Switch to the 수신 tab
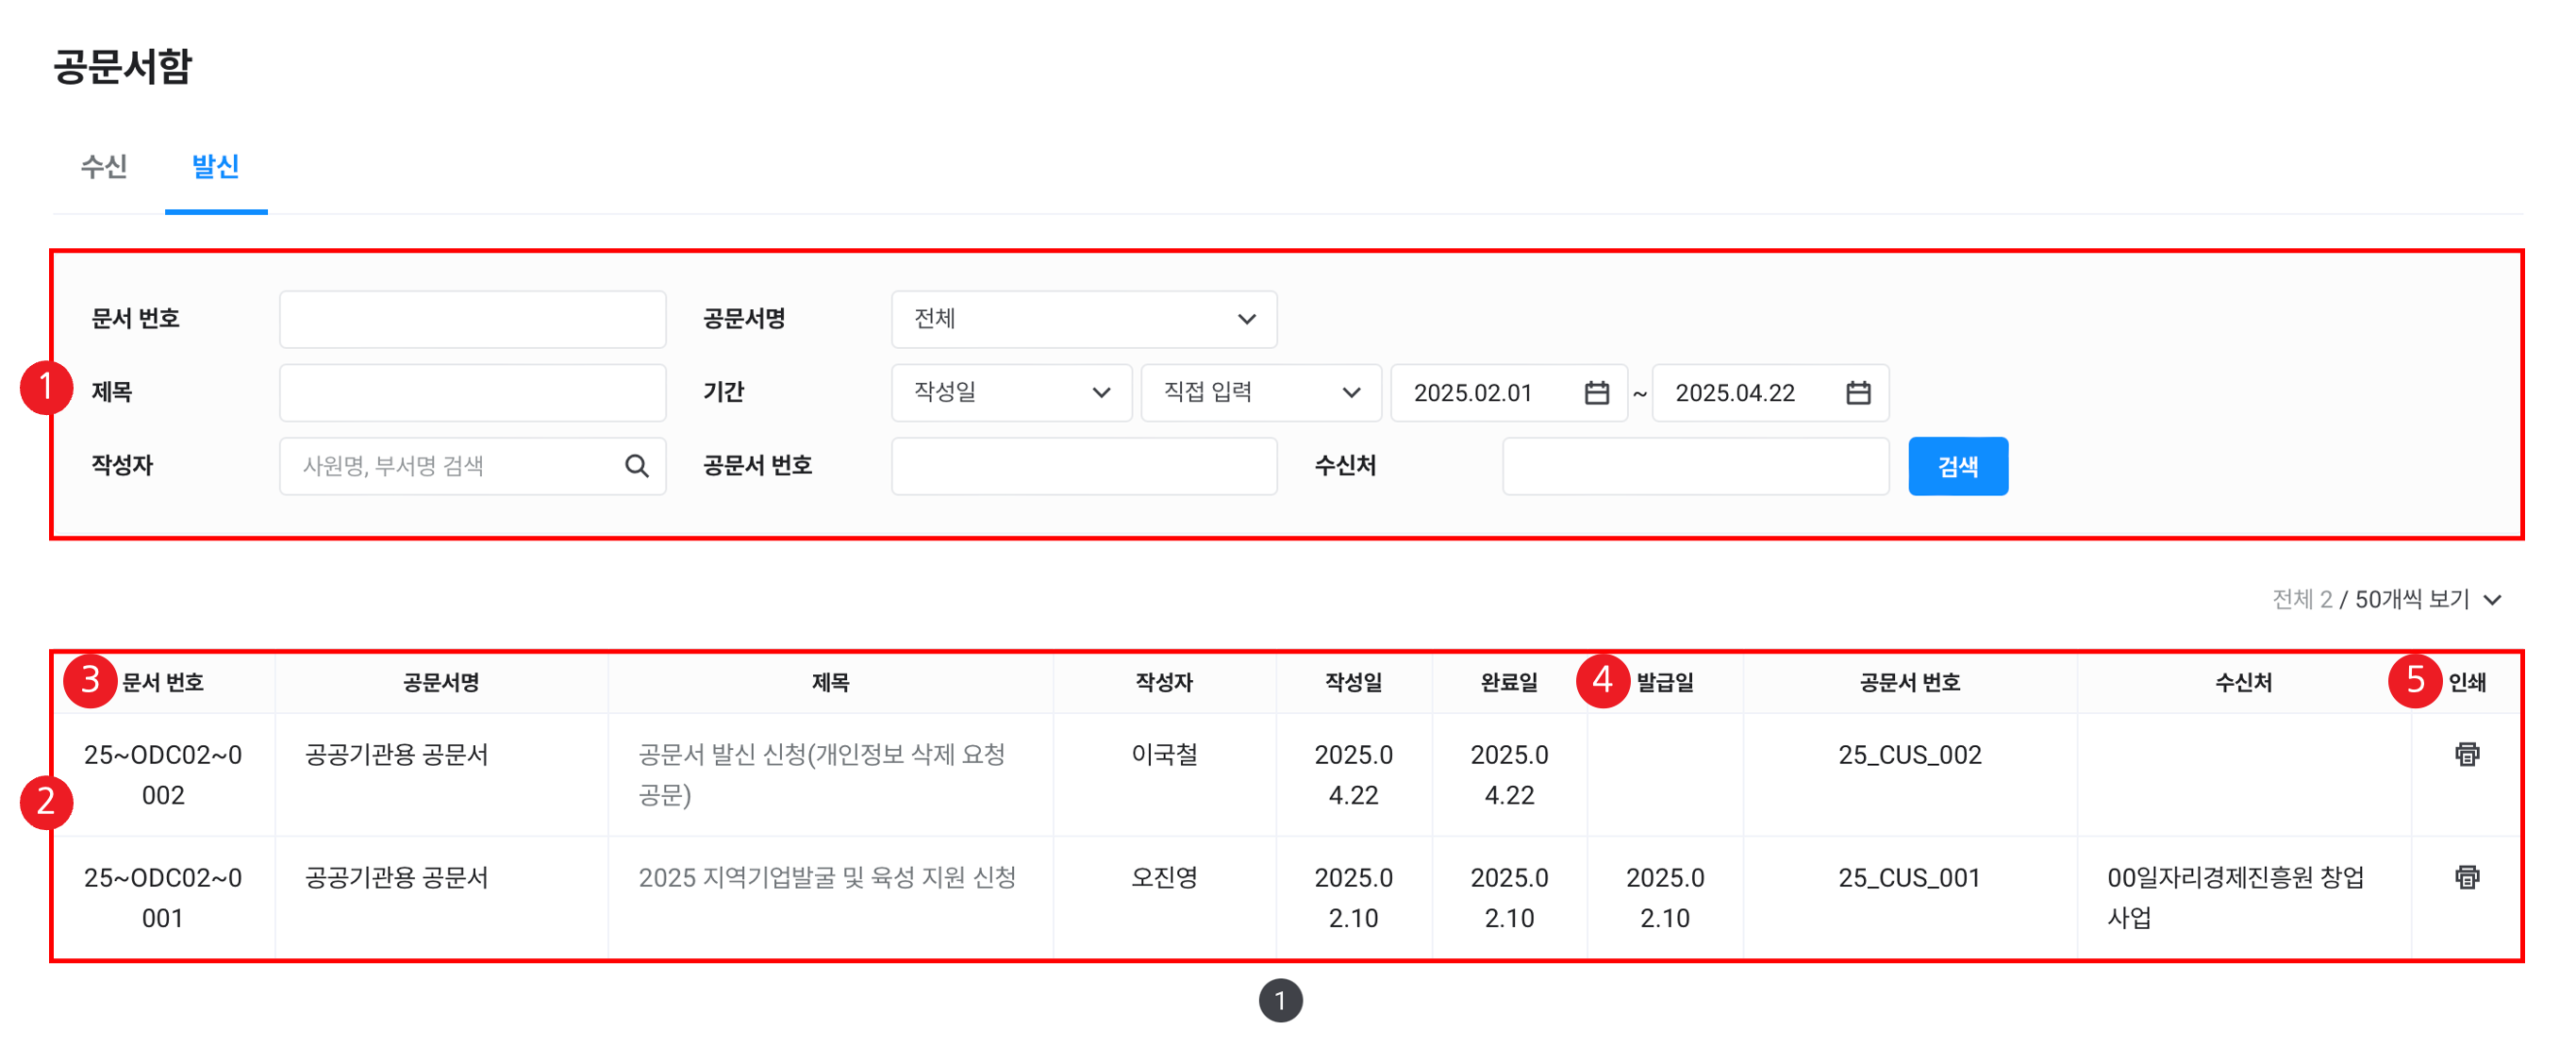2576x1063 pixels. click(104, 166)
